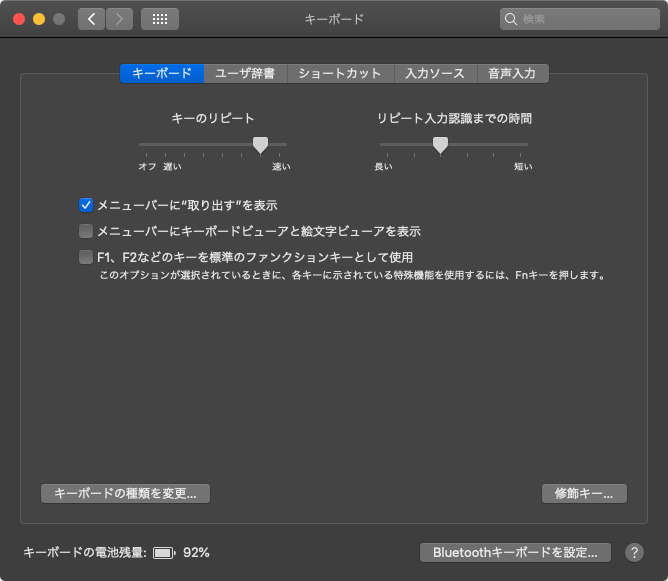The width and height of the screenshot is (668, 581).
Task: Disable メニューバーに"取り出す"を表示 checkbox
Action: (x=86, y=205)
